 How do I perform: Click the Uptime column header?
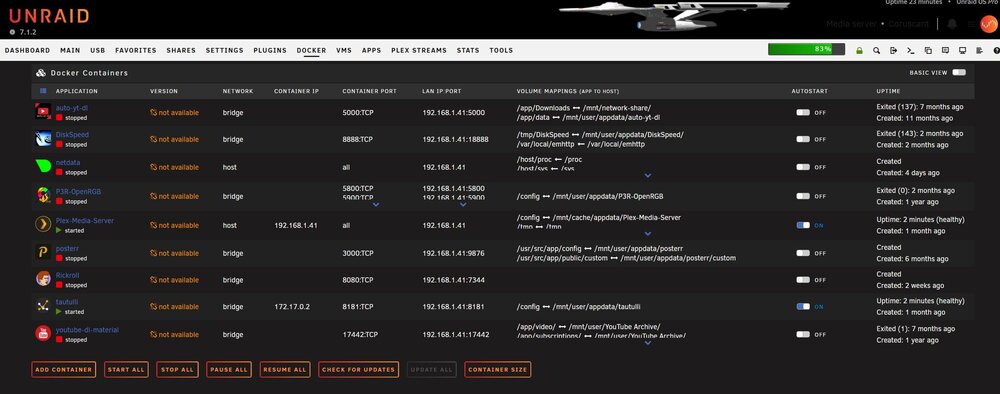tap(888, 91)
